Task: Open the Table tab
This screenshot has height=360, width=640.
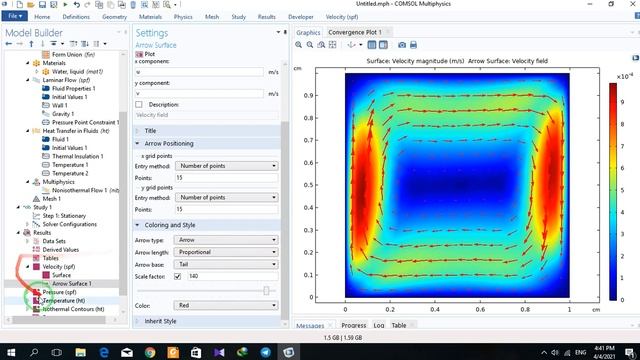Action: pos(399,325)
